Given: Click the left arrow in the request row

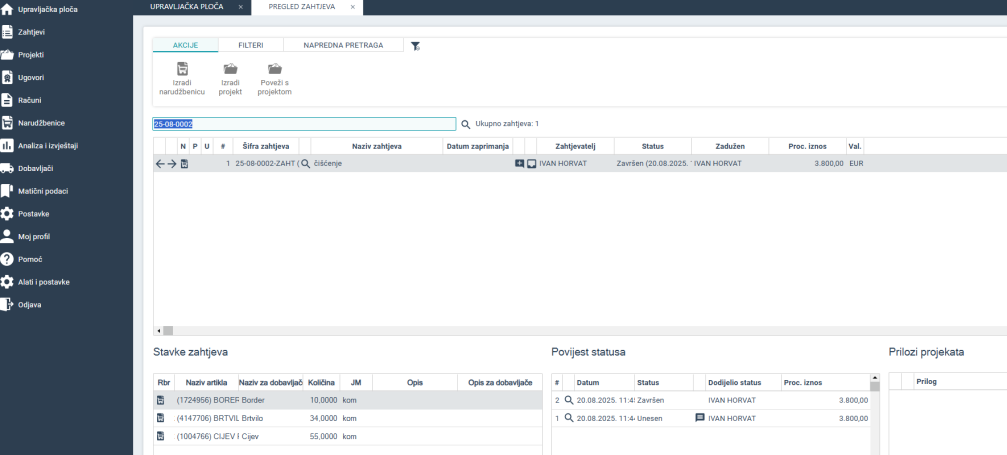Looking at the screenshot, I should 160,163.
